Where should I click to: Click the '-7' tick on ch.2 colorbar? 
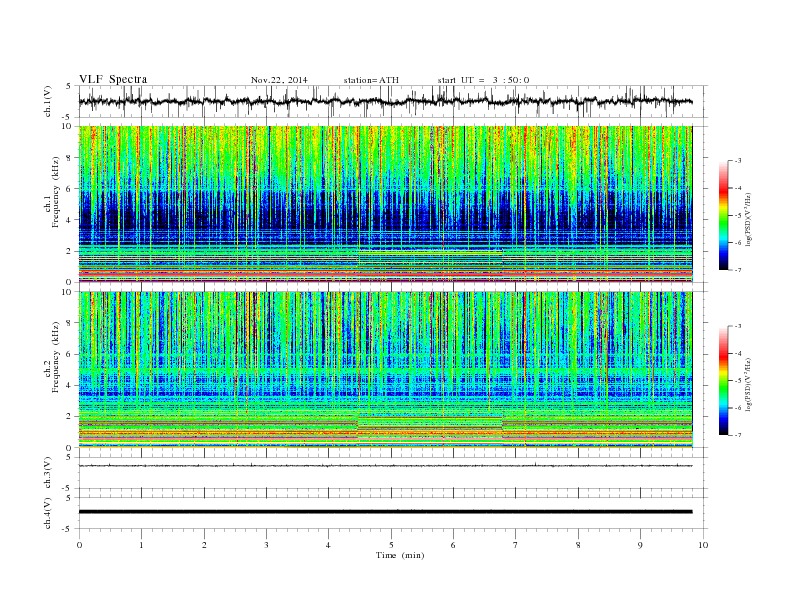pos(737,435)
